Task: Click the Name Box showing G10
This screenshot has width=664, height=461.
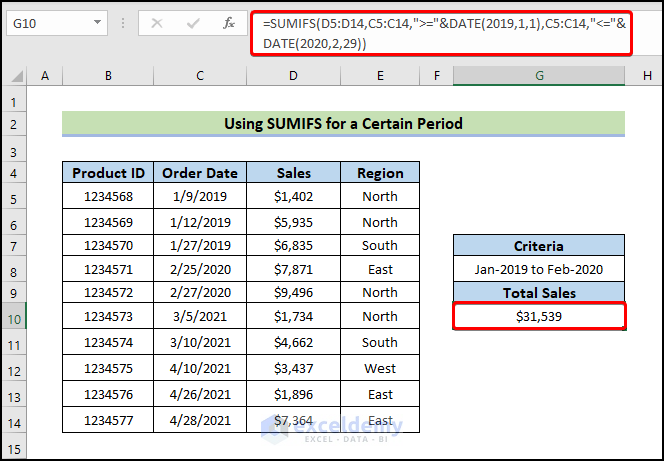Action: pos(45,22)
